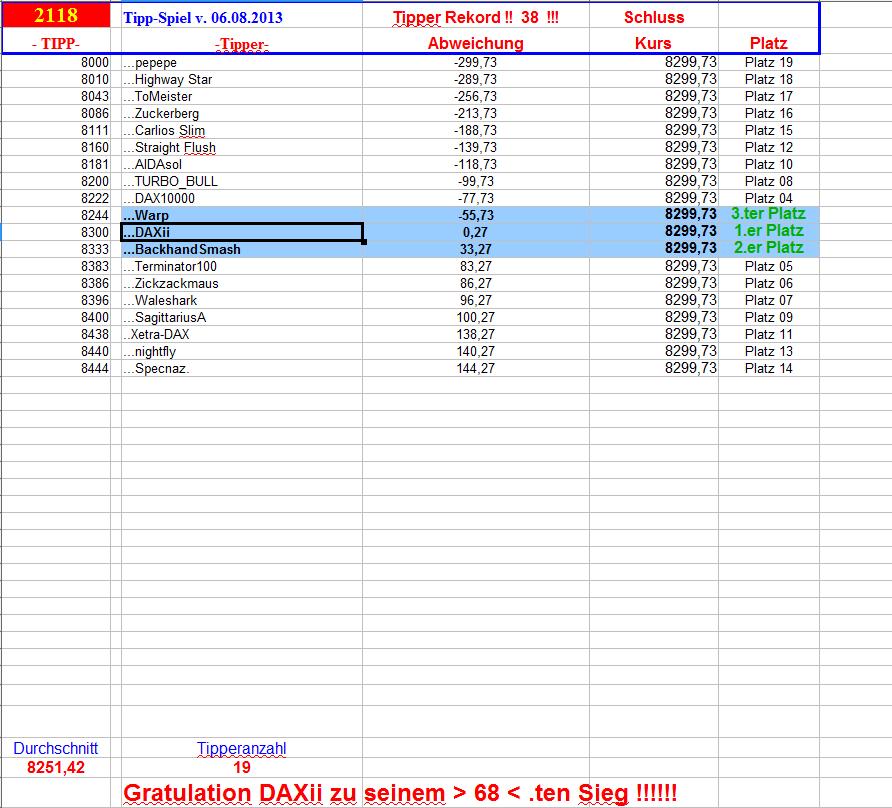Select the Gratulation DAXii congratulations message

(x=400, y=791)
